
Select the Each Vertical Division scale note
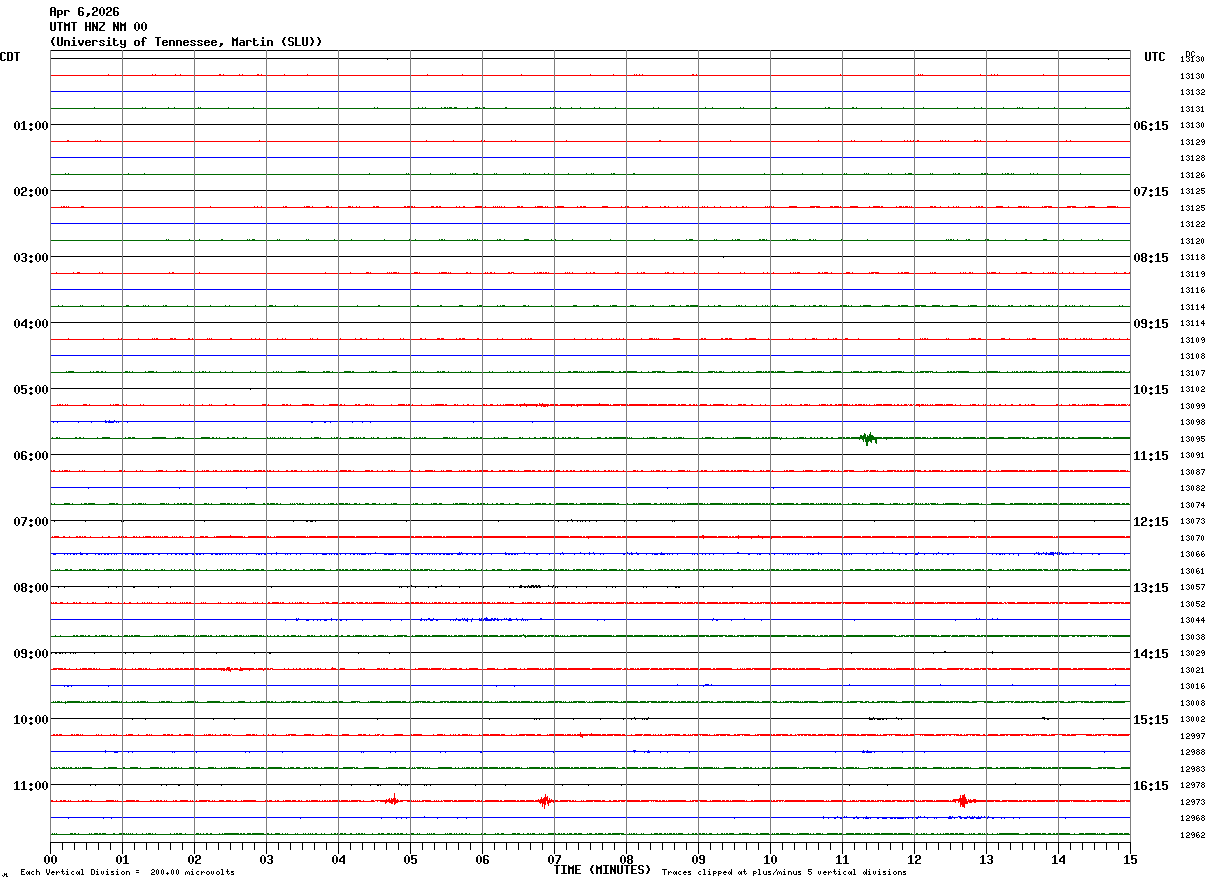point(127,873)
